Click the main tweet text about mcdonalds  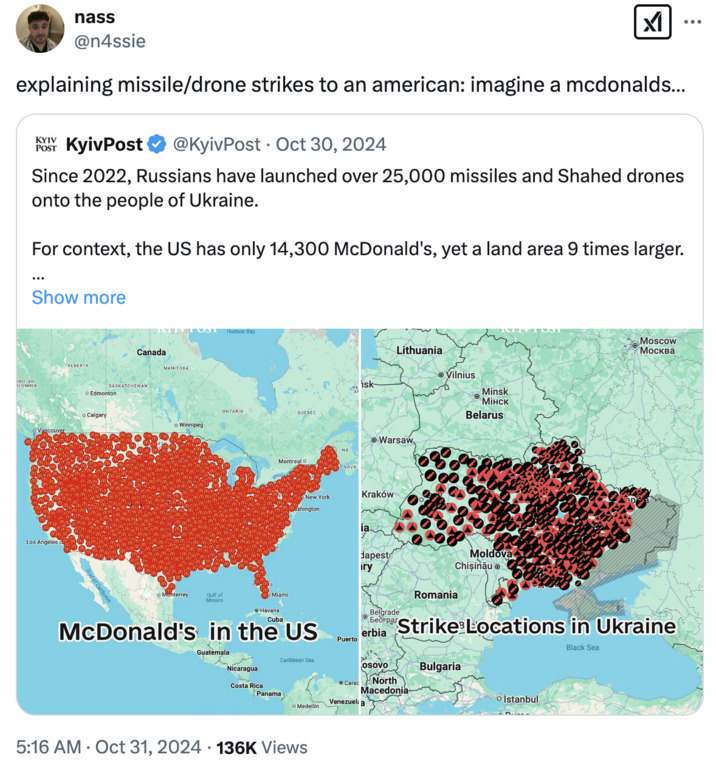[350, 82]
